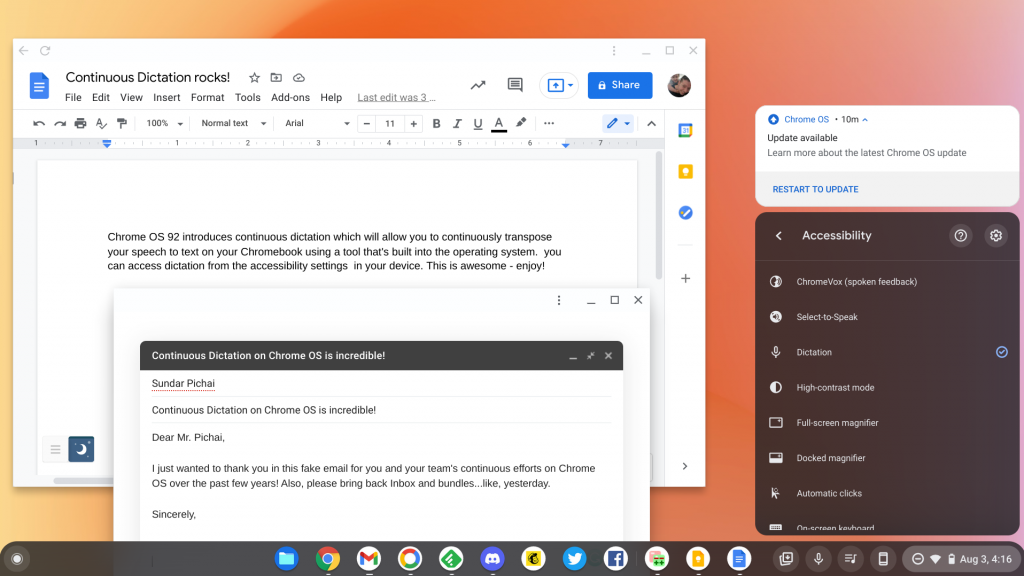Turn on High-contrast mode
The height and width of the screenshot is (576, 1024).
887,387
